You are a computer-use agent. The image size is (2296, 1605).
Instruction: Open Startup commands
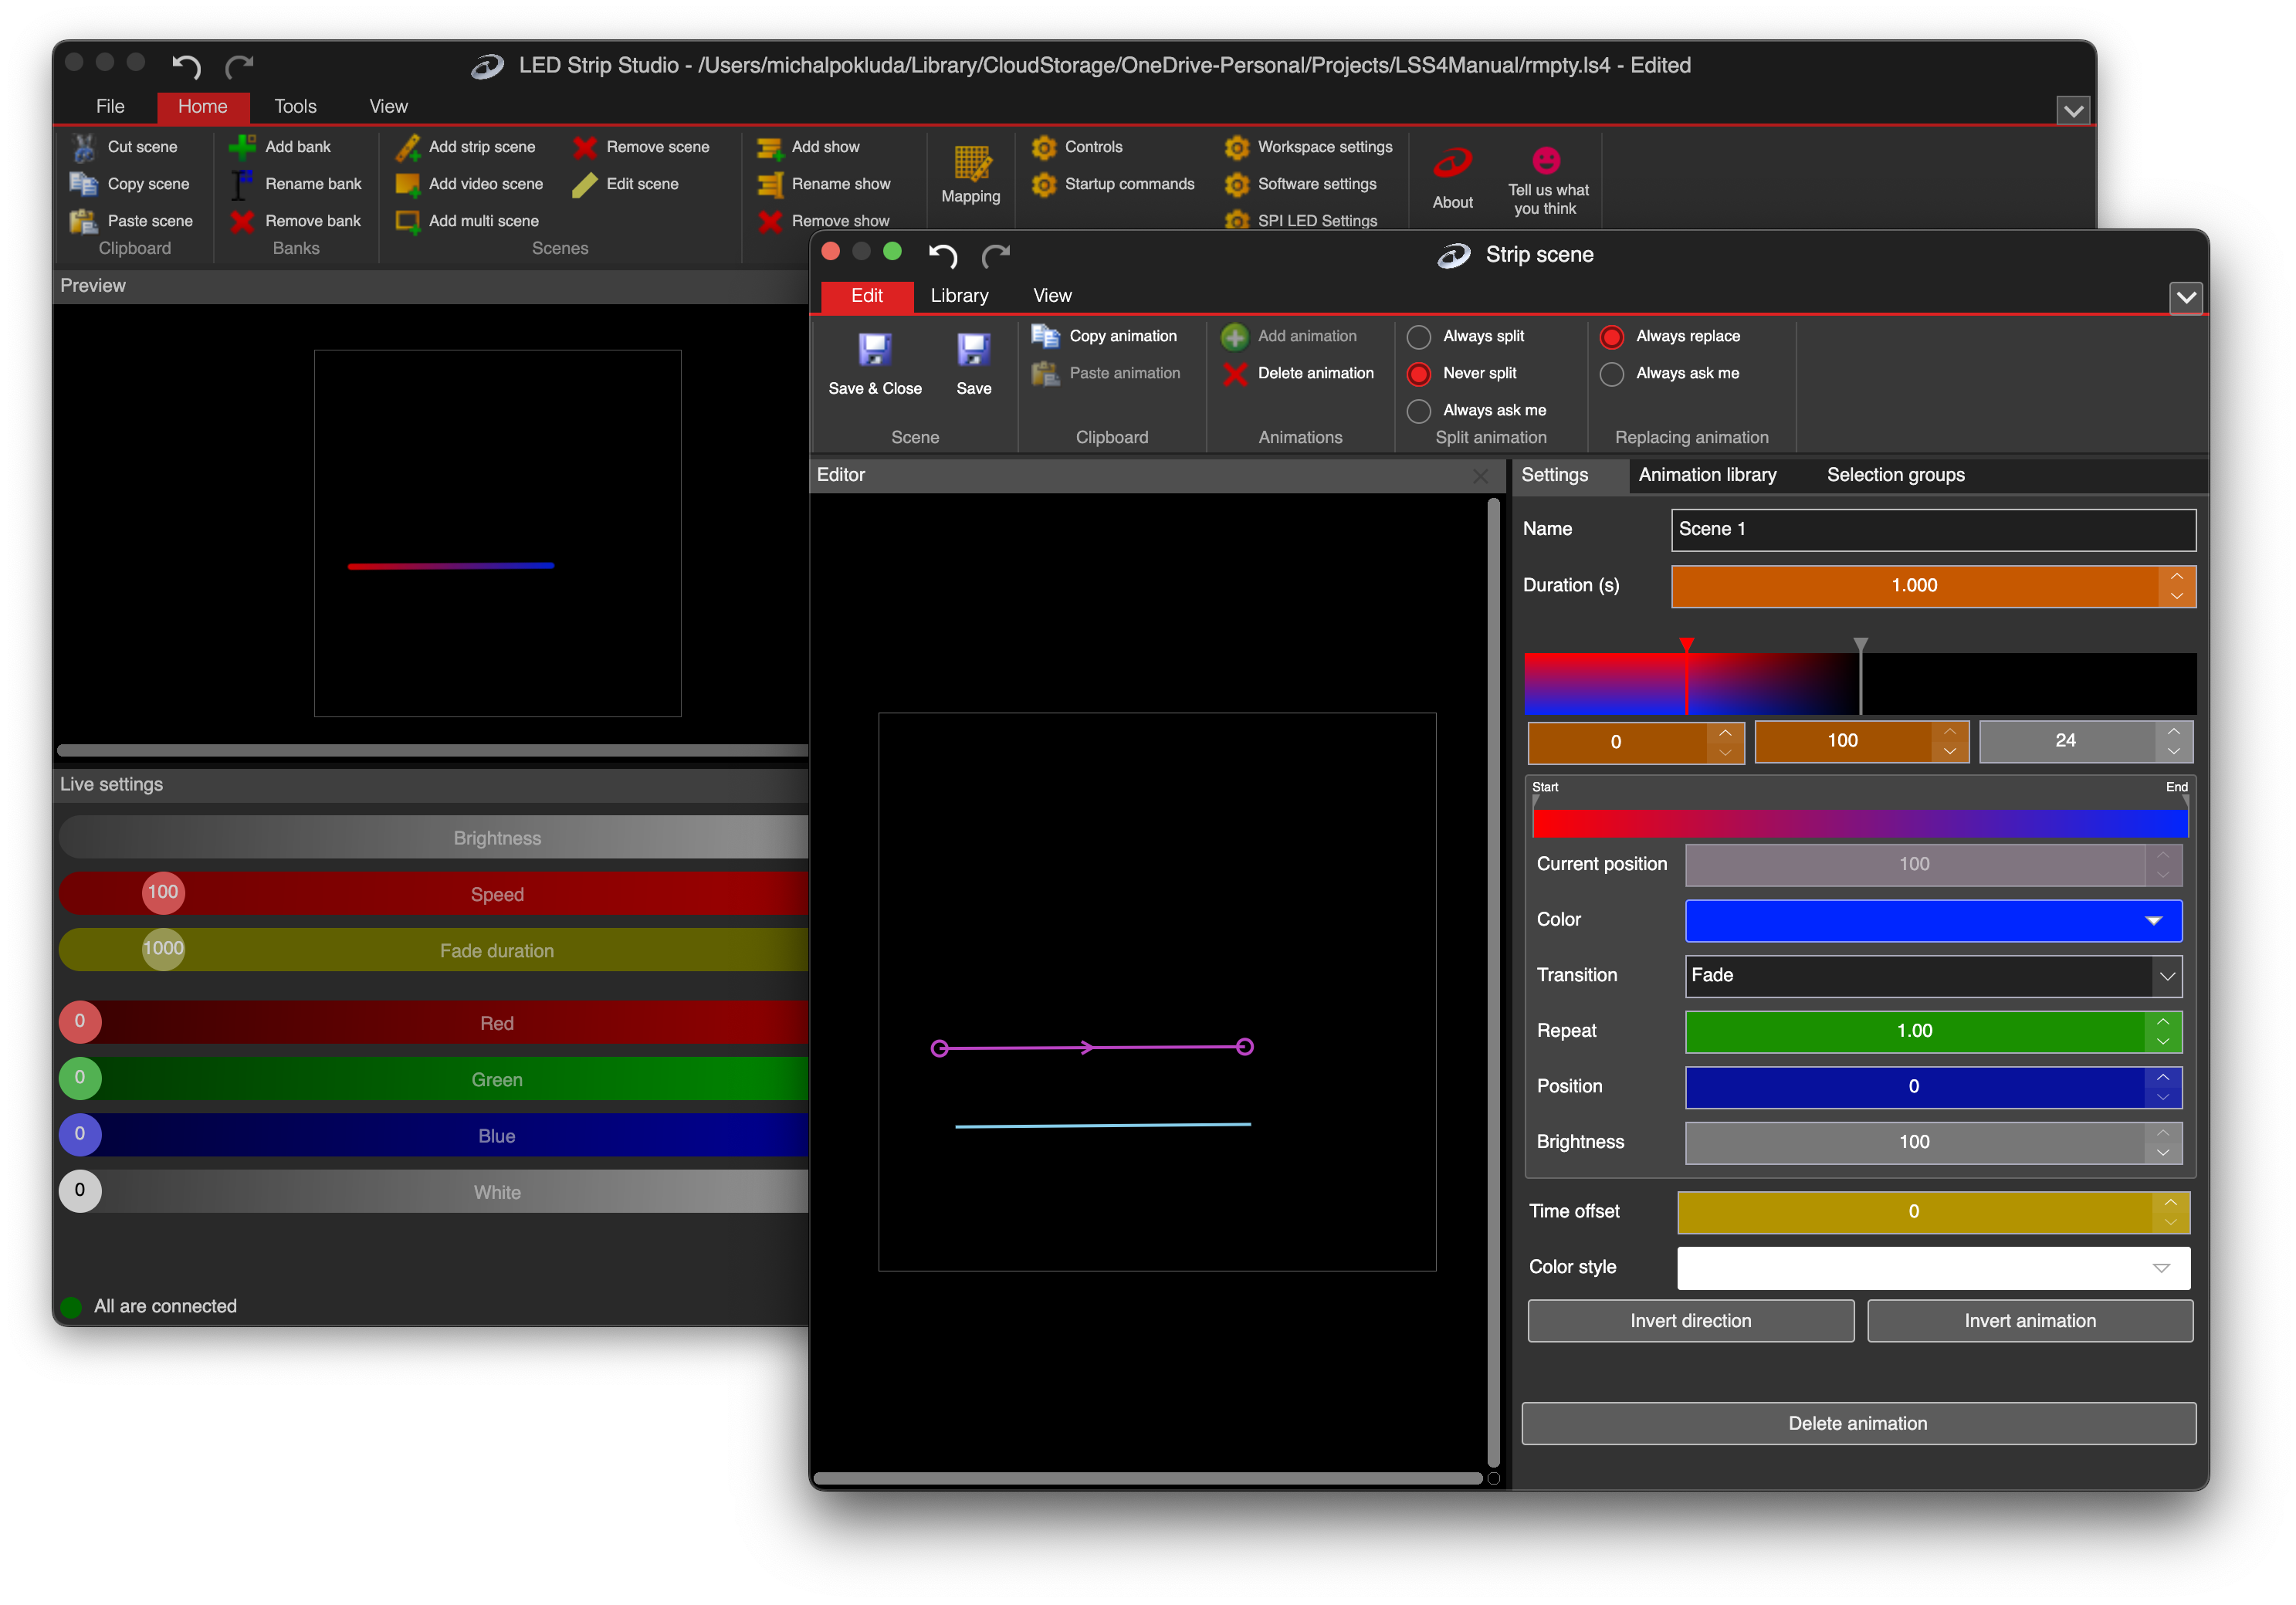1113,184
